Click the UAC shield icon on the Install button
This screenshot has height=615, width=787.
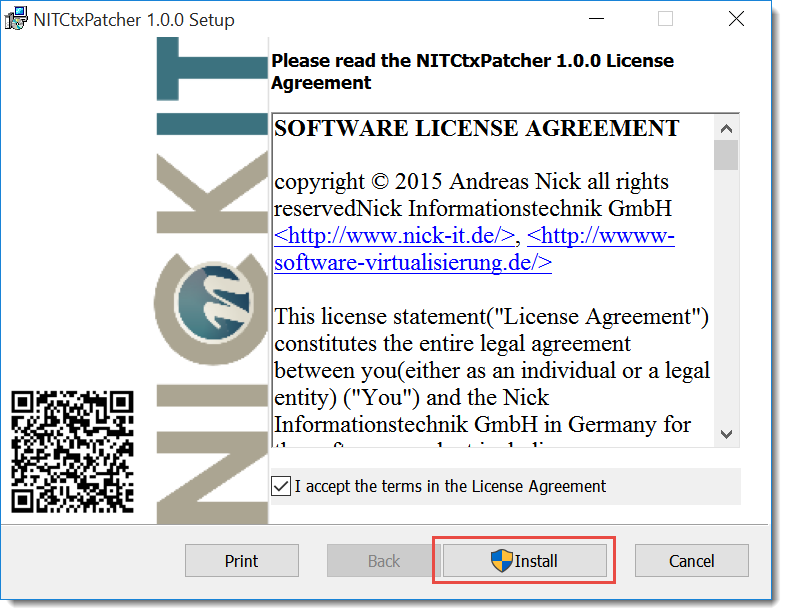501,560
